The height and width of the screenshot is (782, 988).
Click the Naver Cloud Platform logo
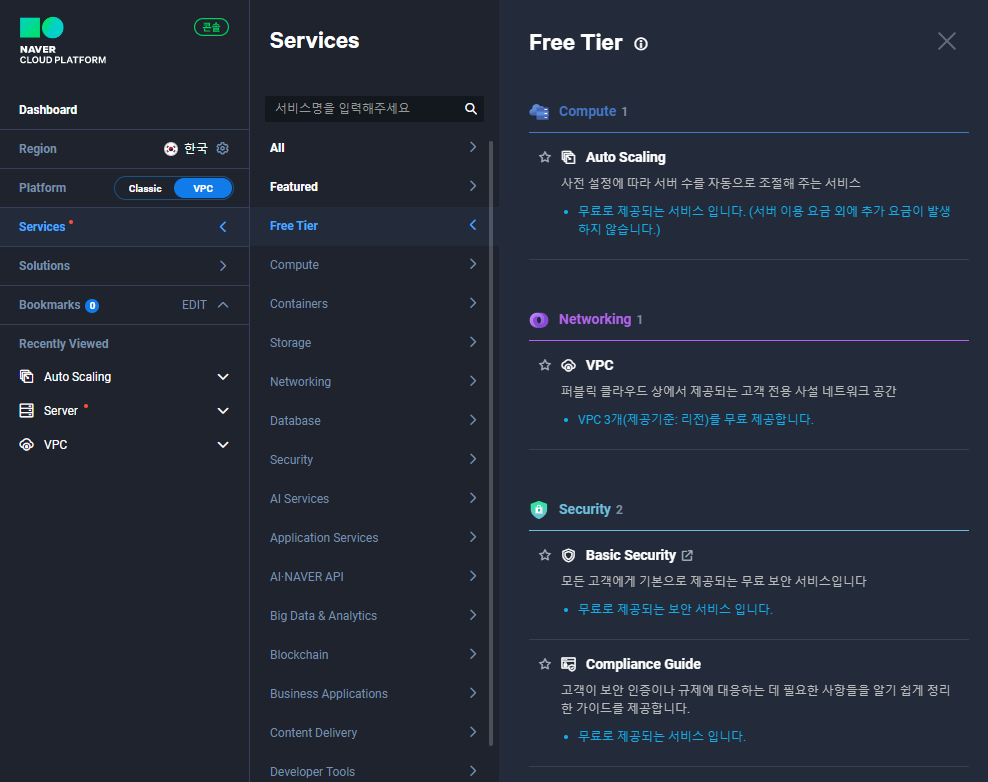pos(62,41)
